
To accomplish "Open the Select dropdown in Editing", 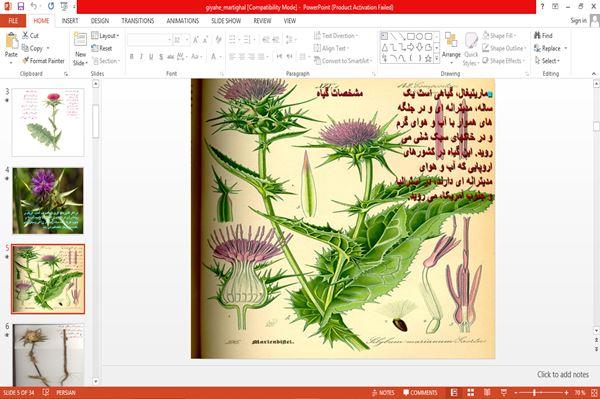I will 547,61.
